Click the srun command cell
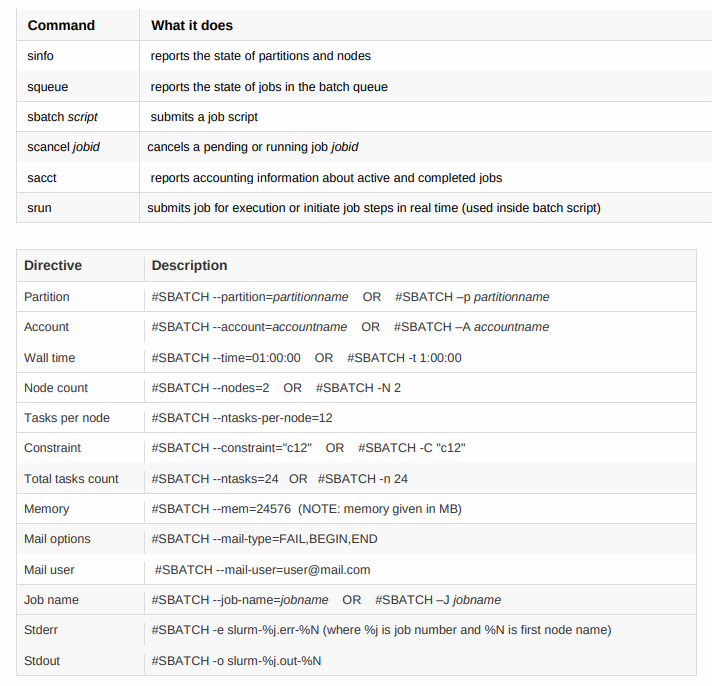Image resolution: width=712 pixels, height=686 pixels. tap(40, 208)
